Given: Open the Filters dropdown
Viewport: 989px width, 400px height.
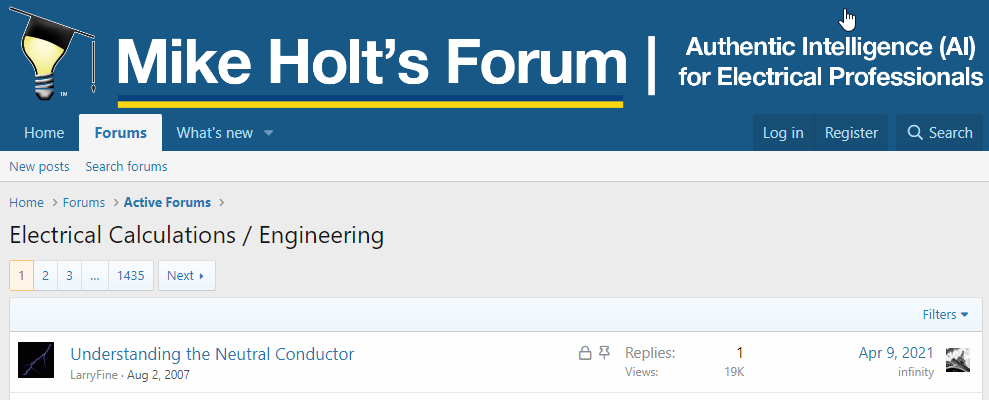Looking at the screenshot, I should 945,314.
